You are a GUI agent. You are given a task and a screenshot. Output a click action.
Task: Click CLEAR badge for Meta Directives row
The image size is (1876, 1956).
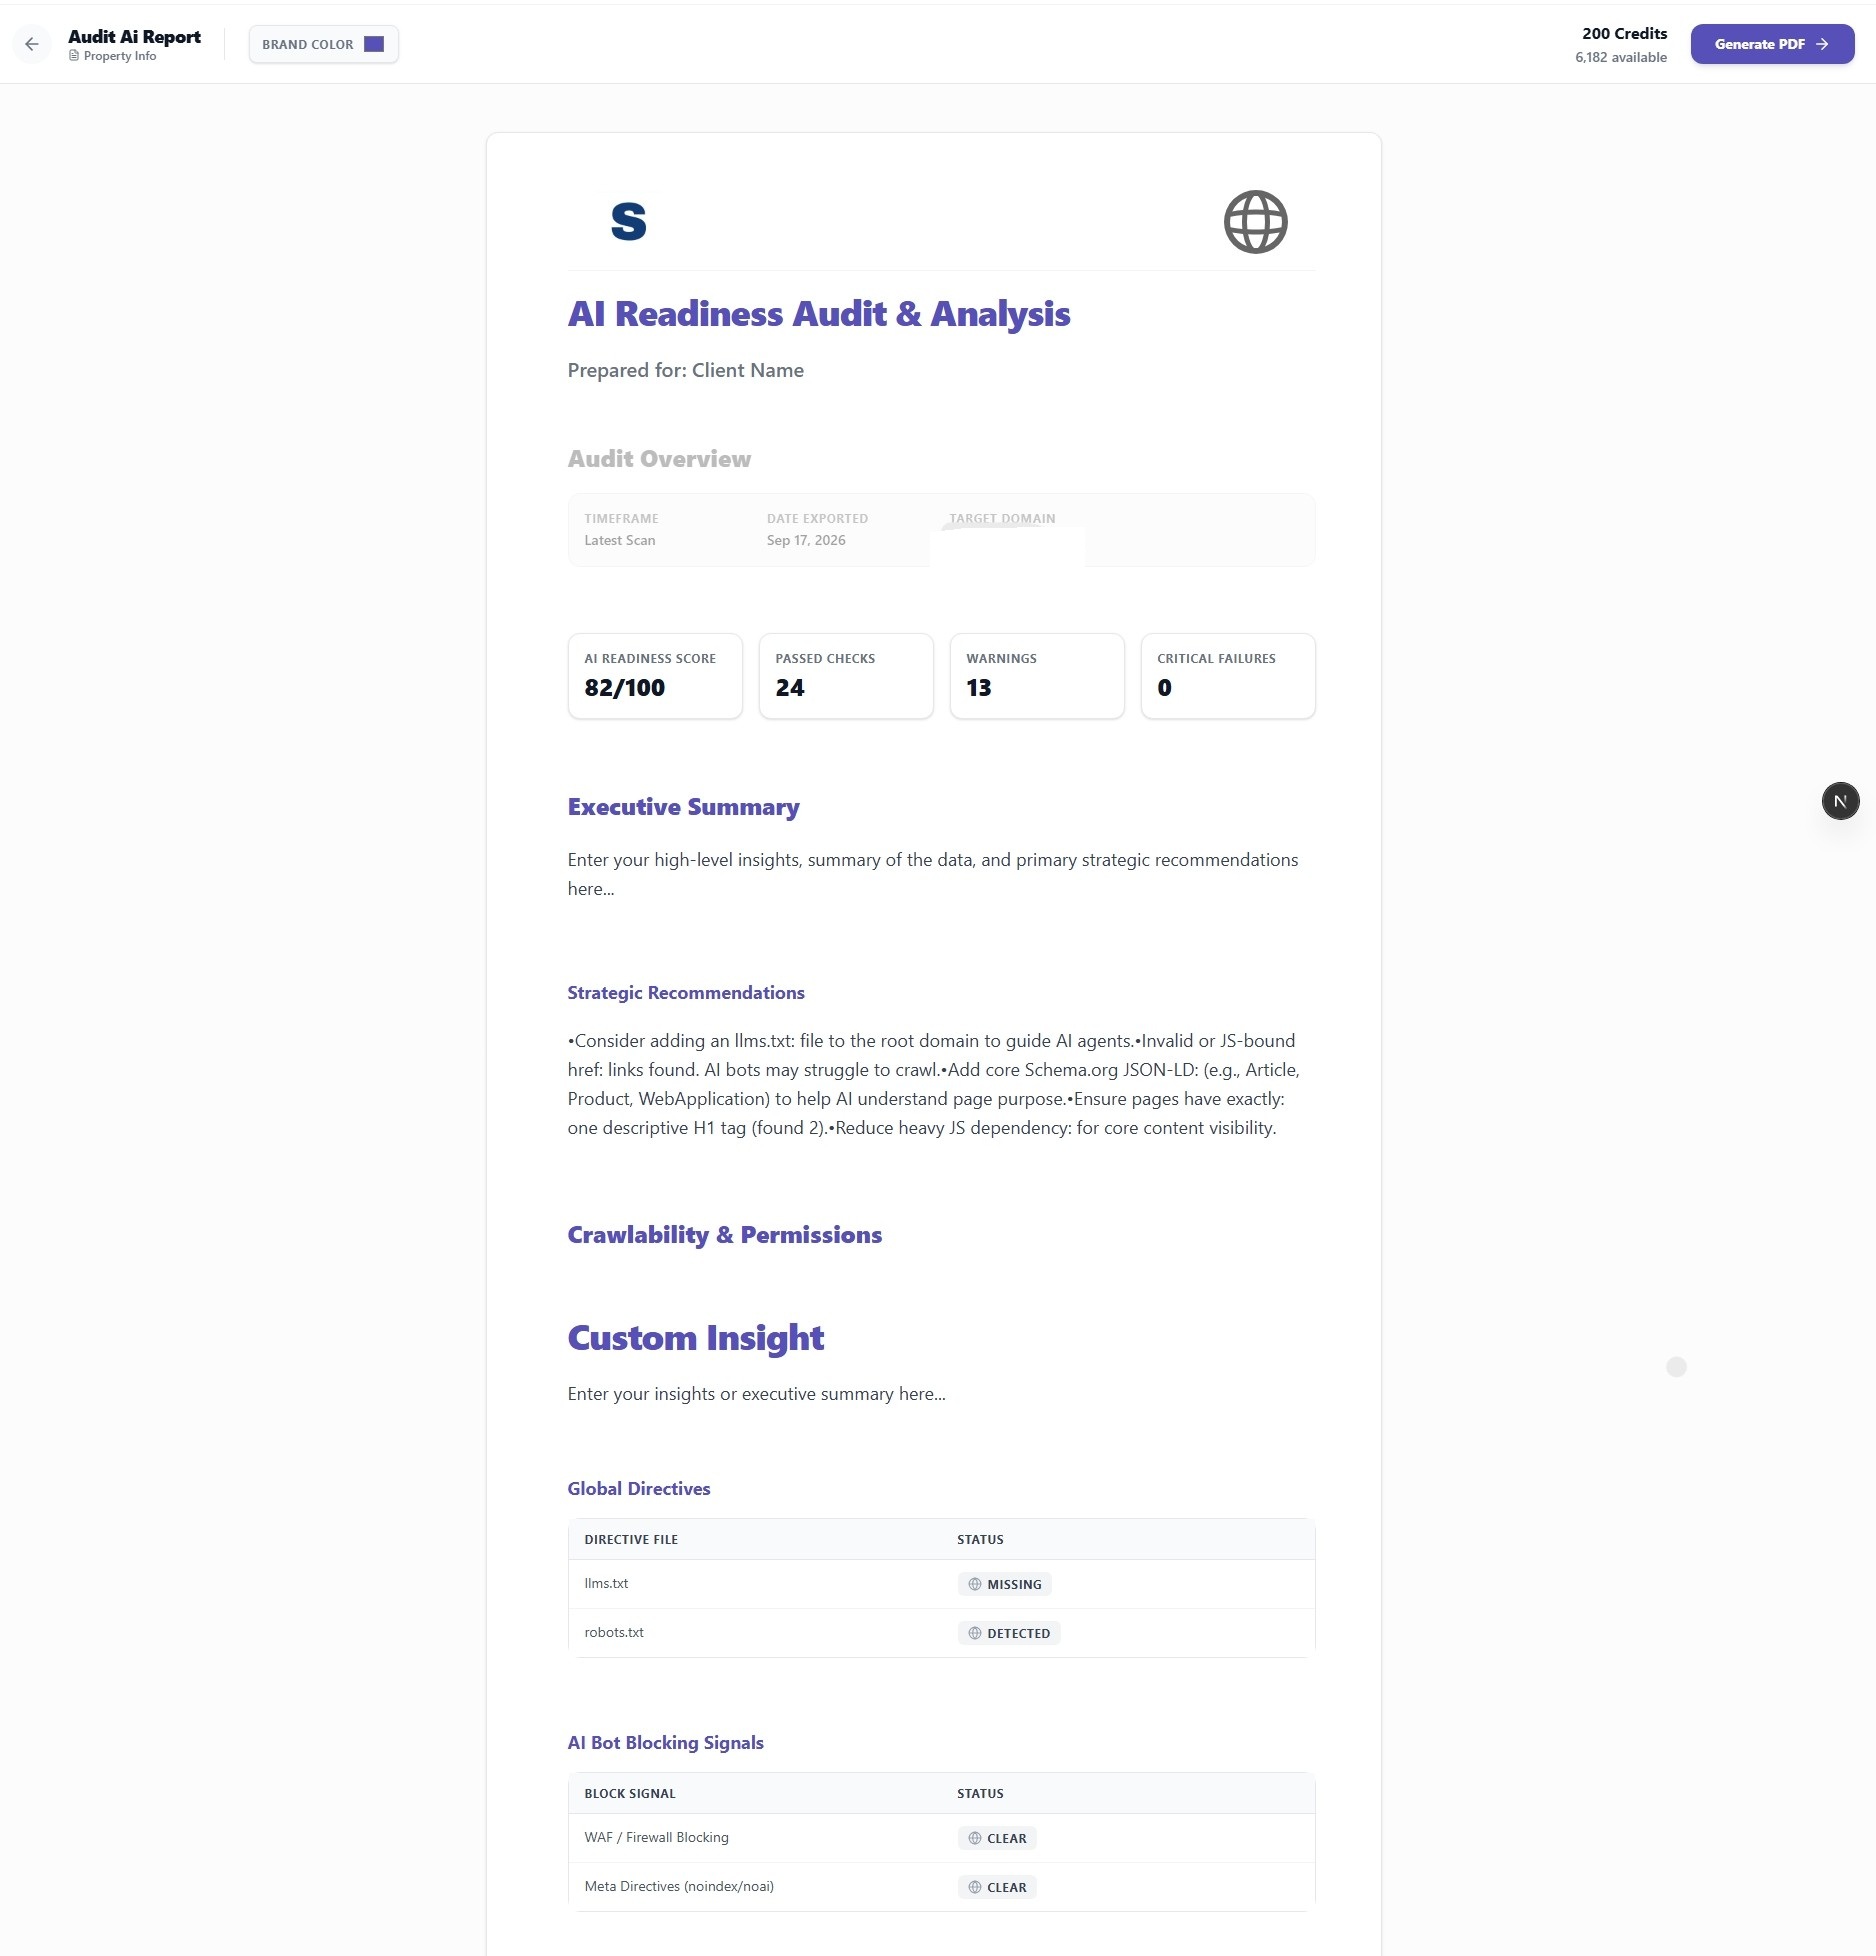pos(997,1887)
